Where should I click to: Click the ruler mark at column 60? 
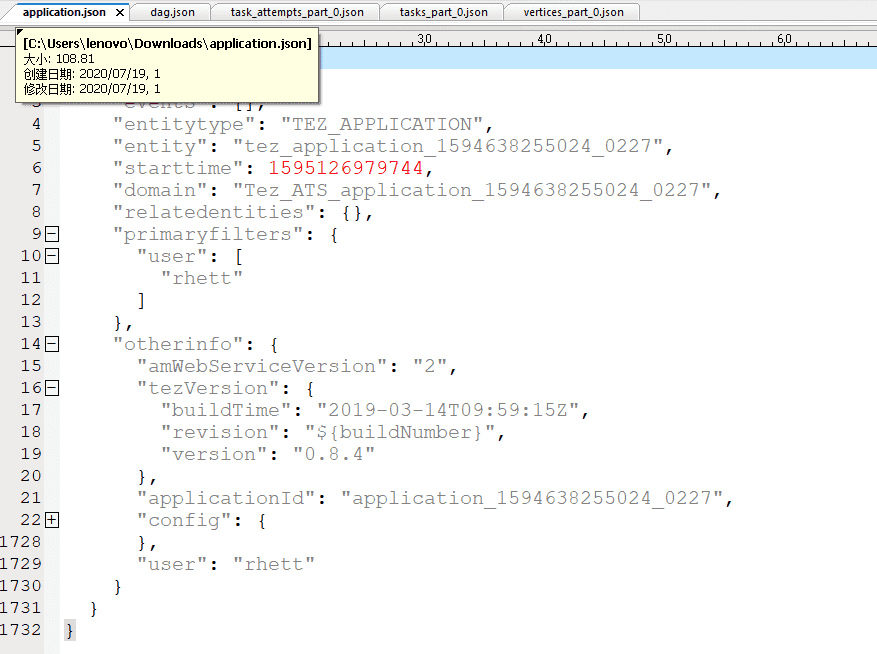point(784,39)
